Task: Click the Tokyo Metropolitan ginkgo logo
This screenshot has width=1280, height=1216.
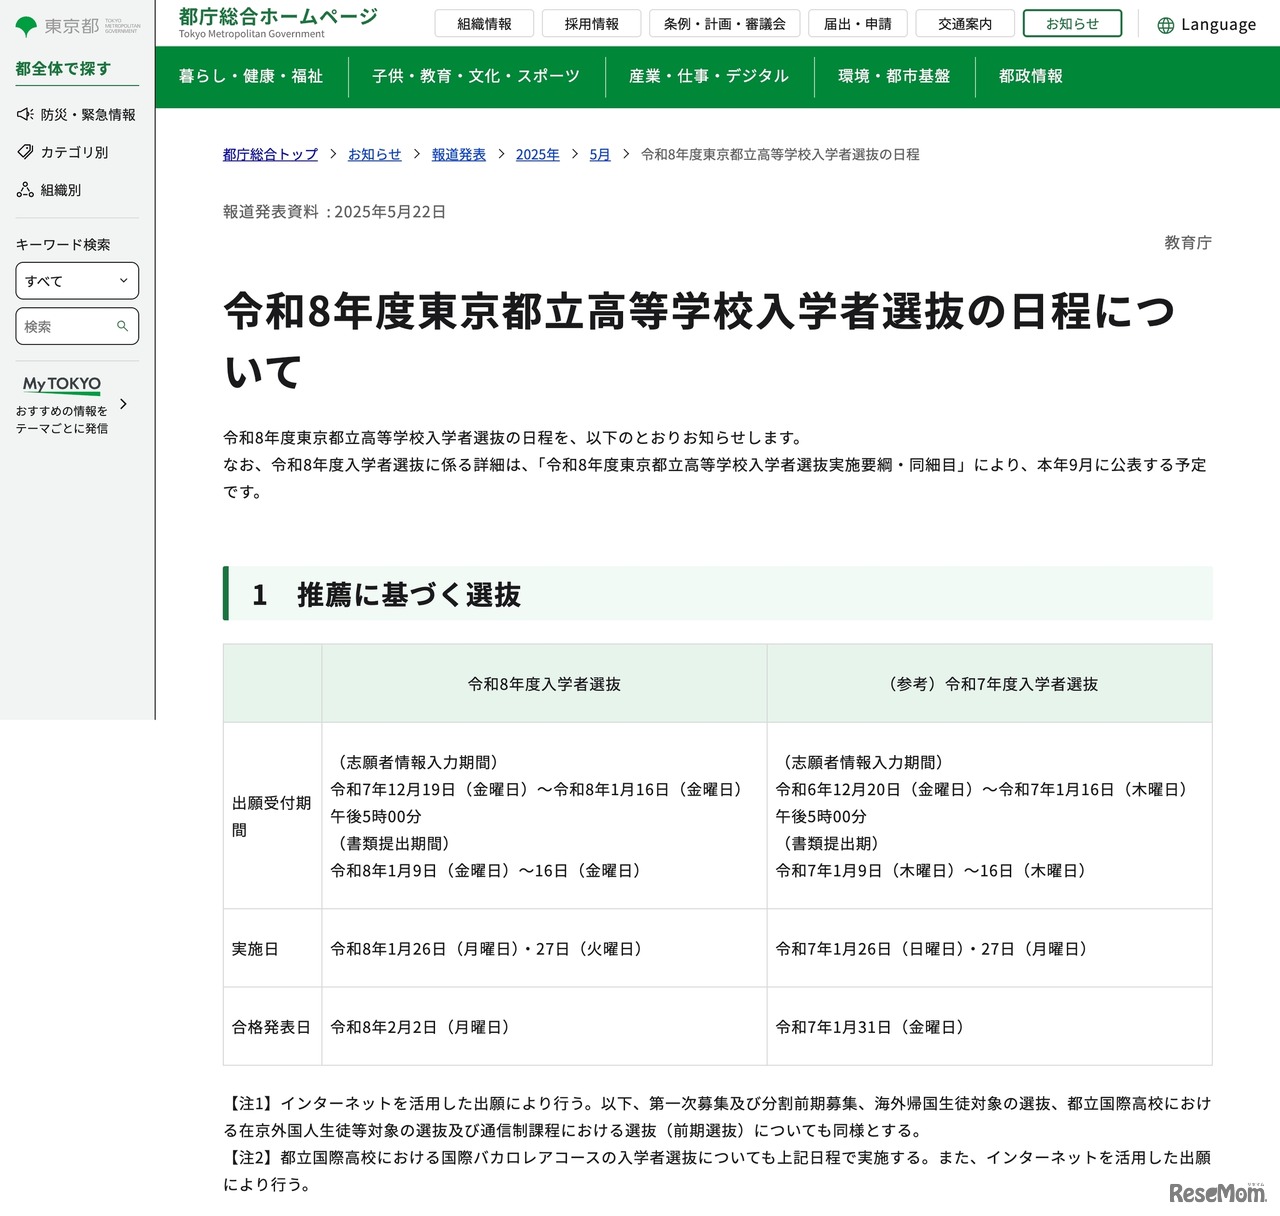Action: [x=27, y=26]
